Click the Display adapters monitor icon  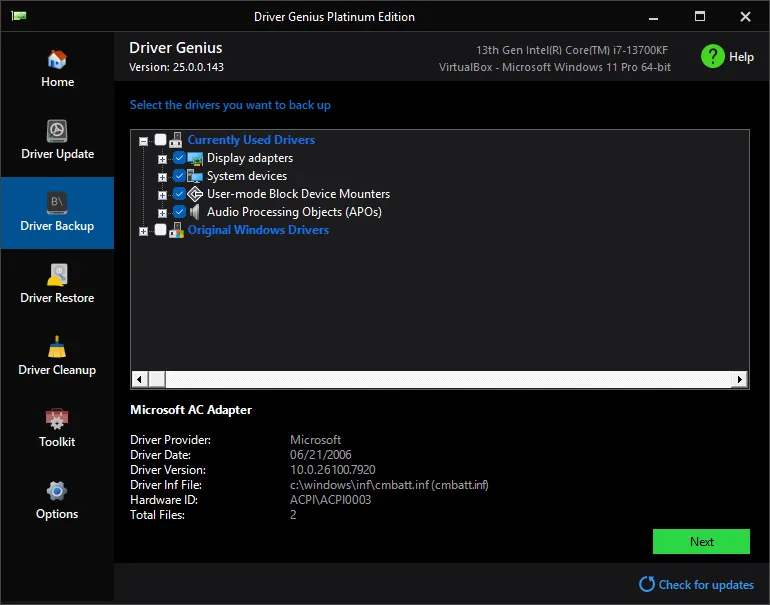(x=195, y=159)
